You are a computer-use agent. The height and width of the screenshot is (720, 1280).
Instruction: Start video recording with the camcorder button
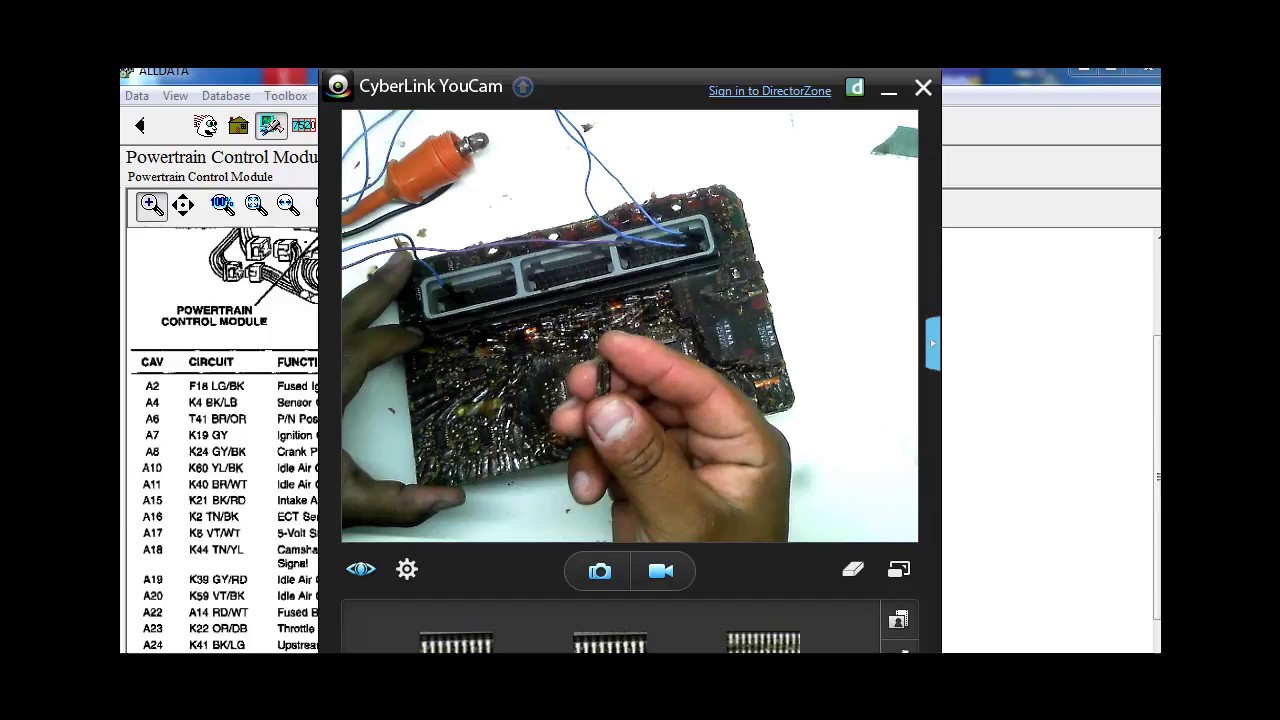pyautogui.click(x=661, y=571)
